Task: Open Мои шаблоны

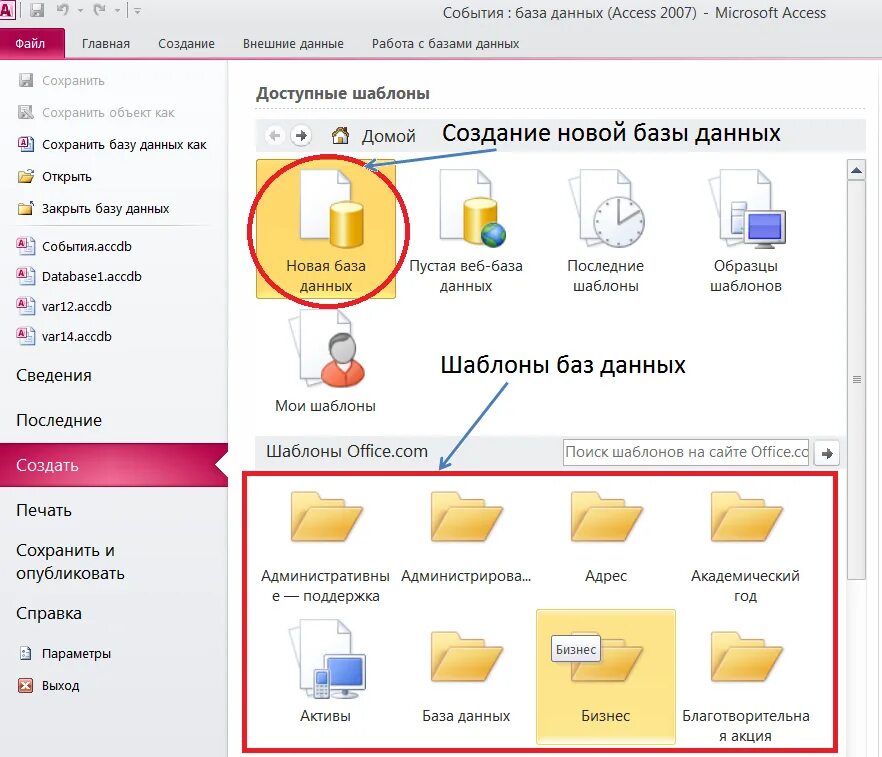Action: click(x=326, y=362)
